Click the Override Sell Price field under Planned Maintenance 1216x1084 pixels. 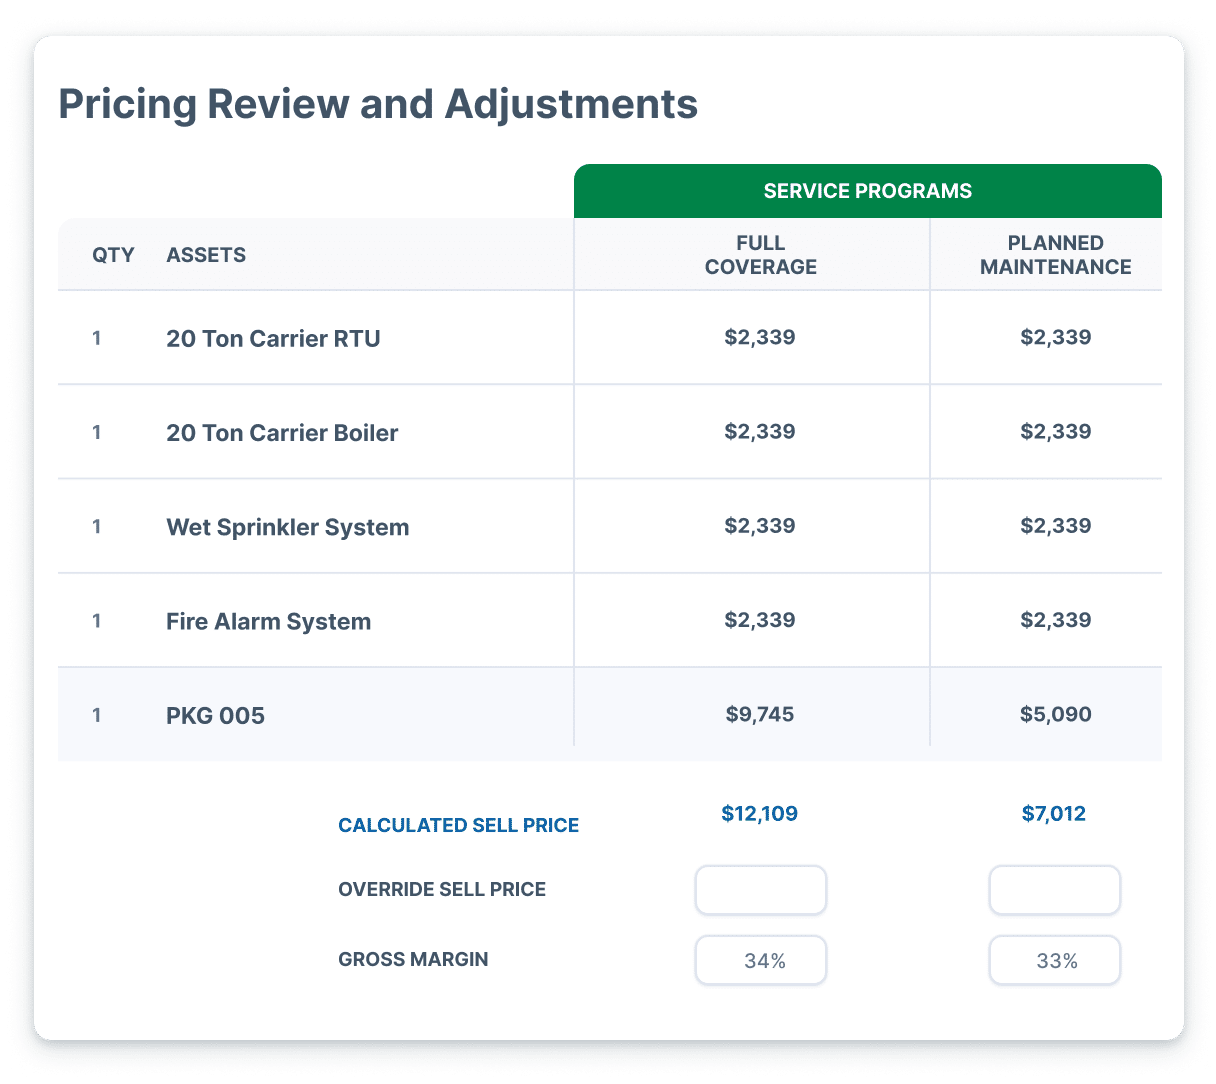point(1054,890)
